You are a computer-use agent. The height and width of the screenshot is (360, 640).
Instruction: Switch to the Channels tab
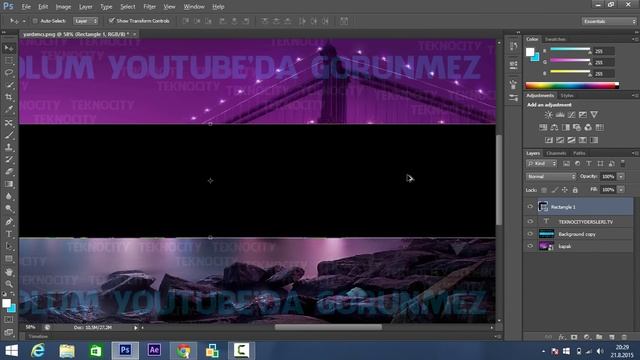[x=556, y=153]
